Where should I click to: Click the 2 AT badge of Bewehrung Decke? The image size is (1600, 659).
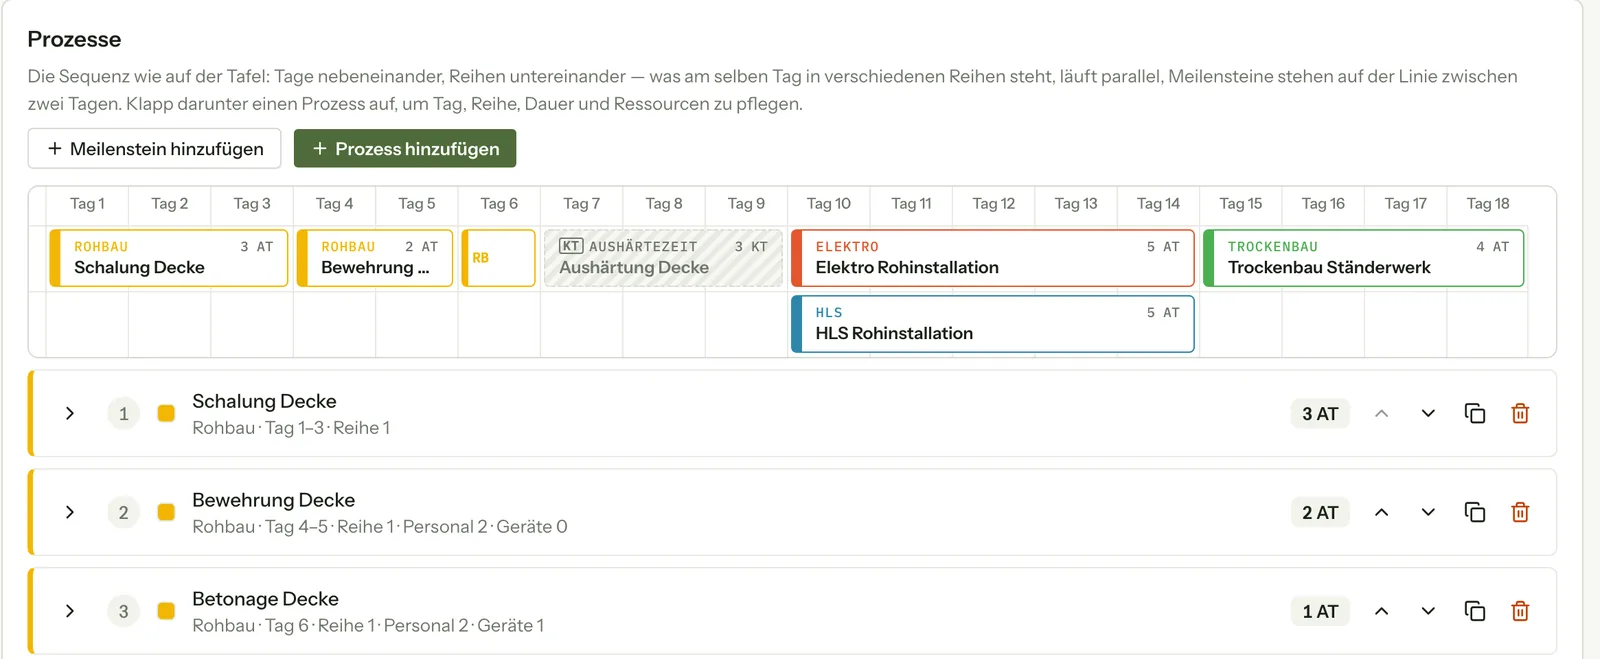click(x=1320, y=512)
